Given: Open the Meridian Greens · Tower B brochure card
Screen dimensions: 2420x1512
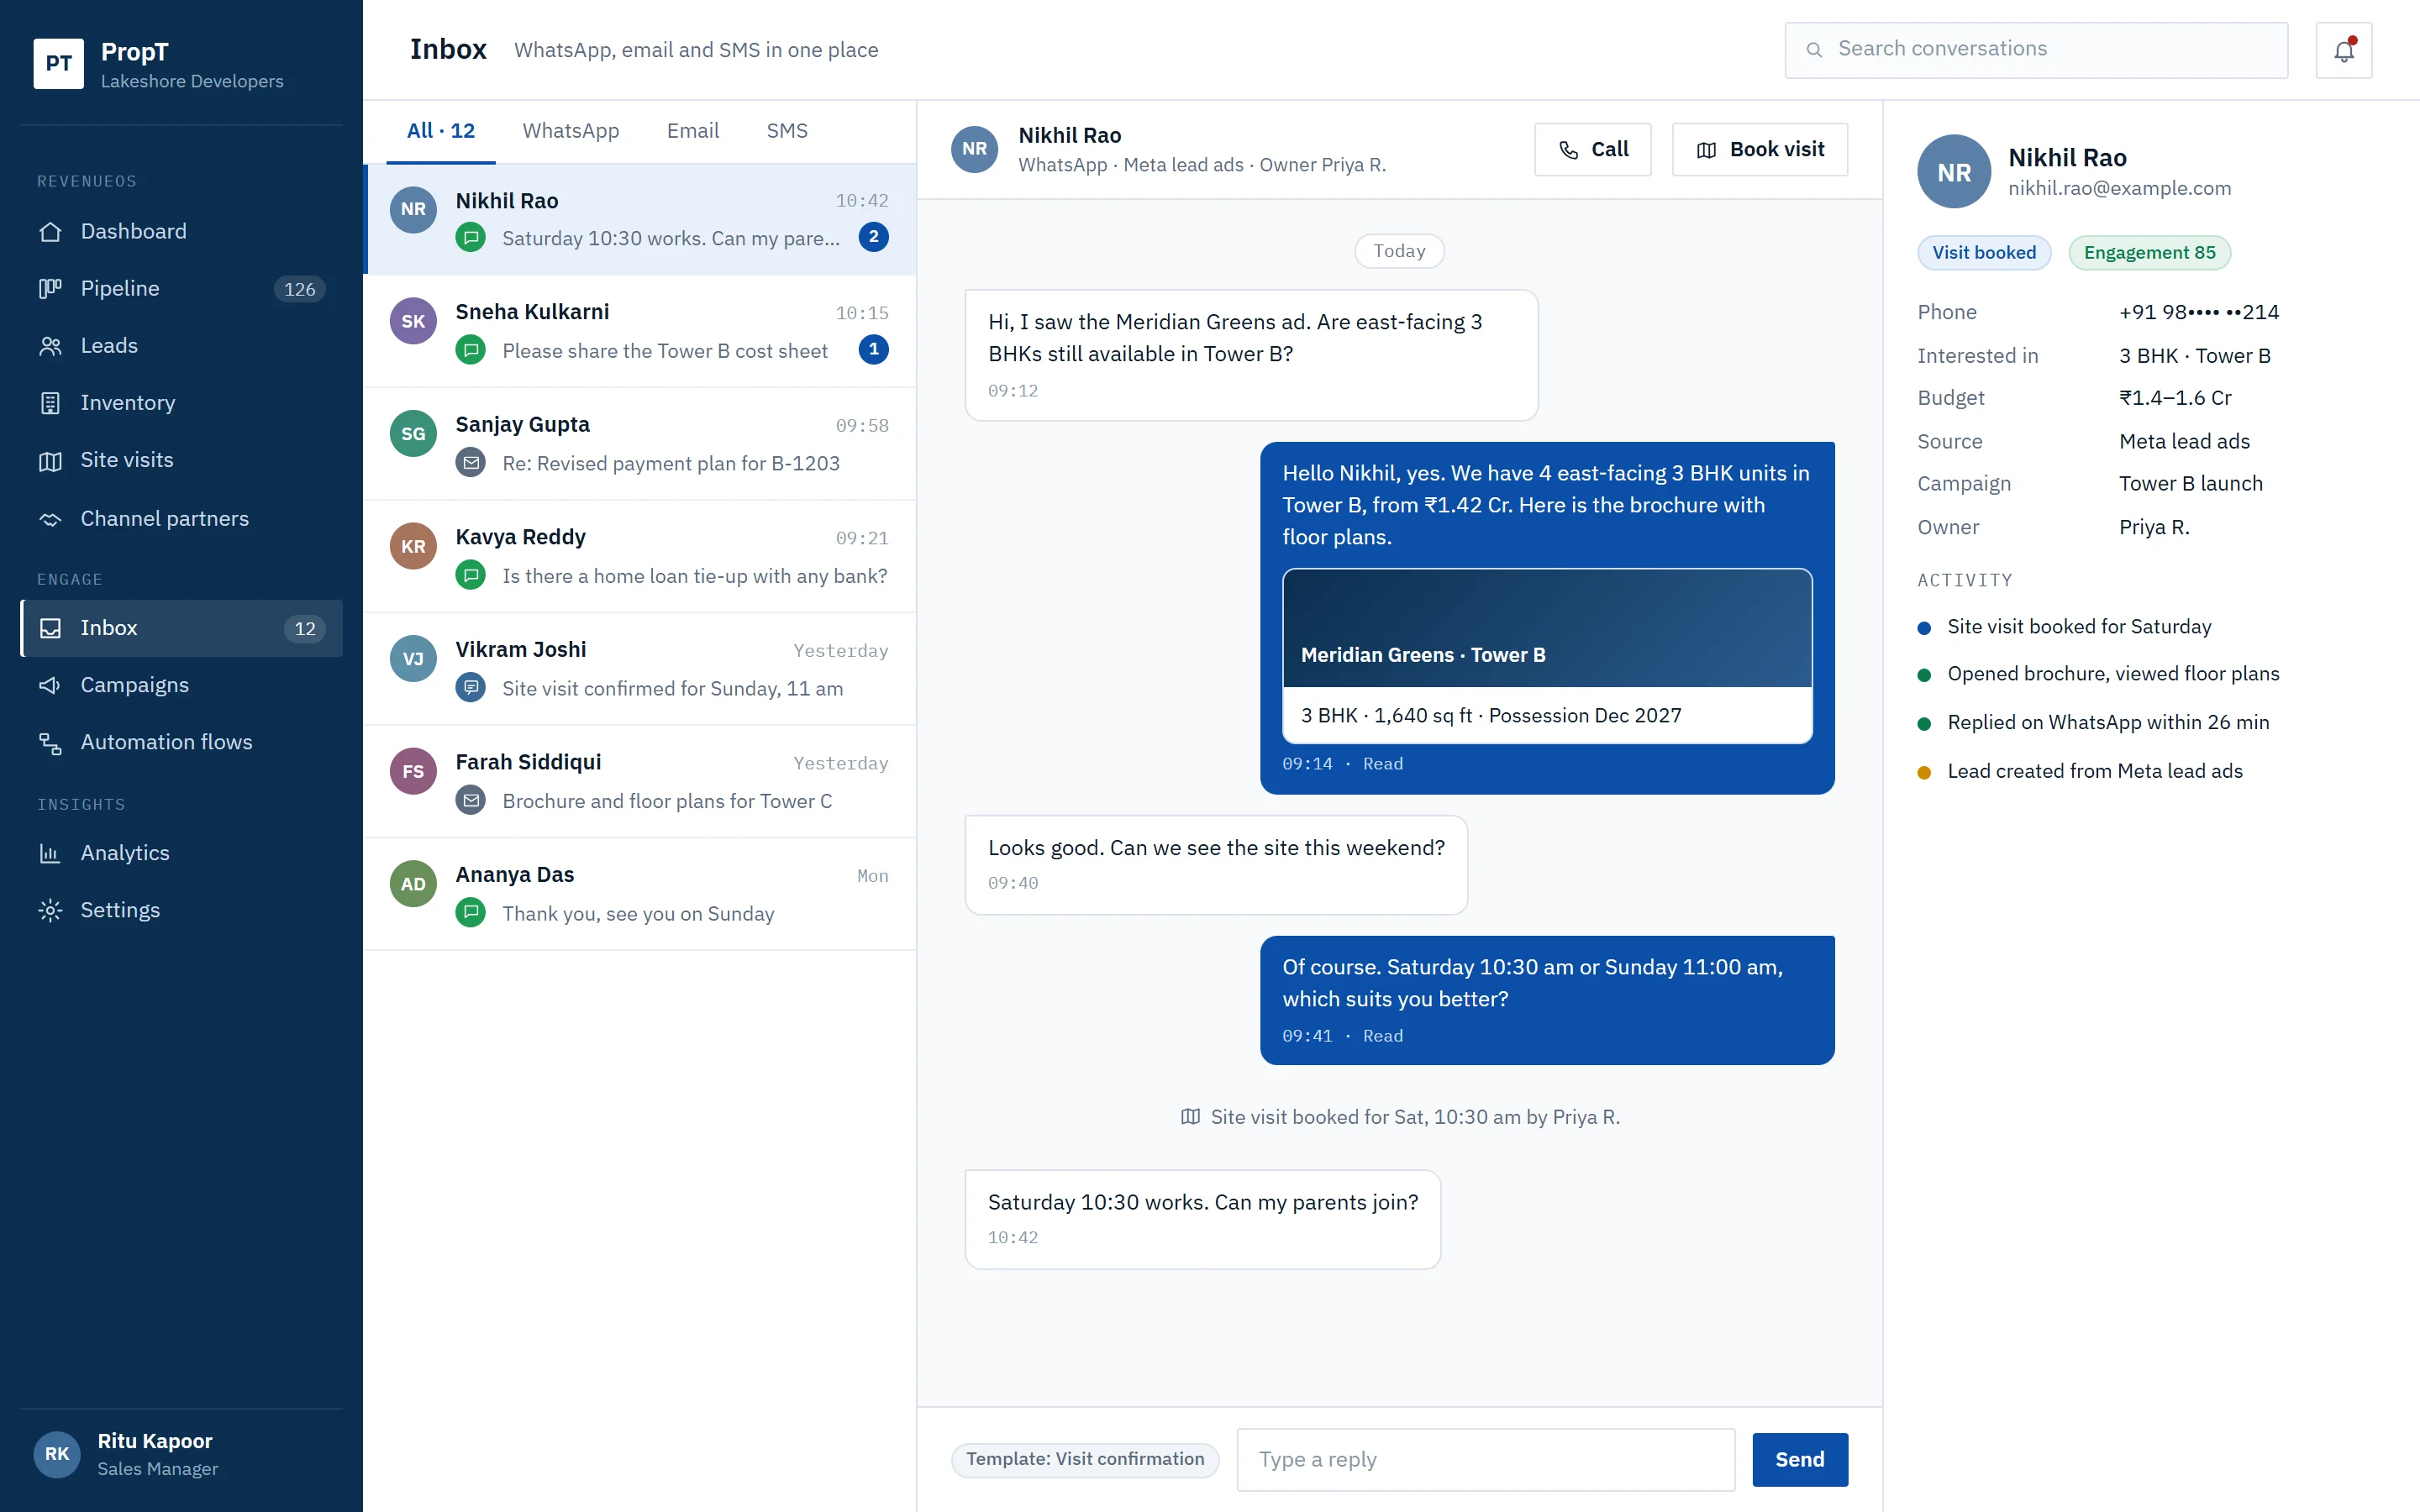Looking at the screenshot, I should coord(1547,656).
